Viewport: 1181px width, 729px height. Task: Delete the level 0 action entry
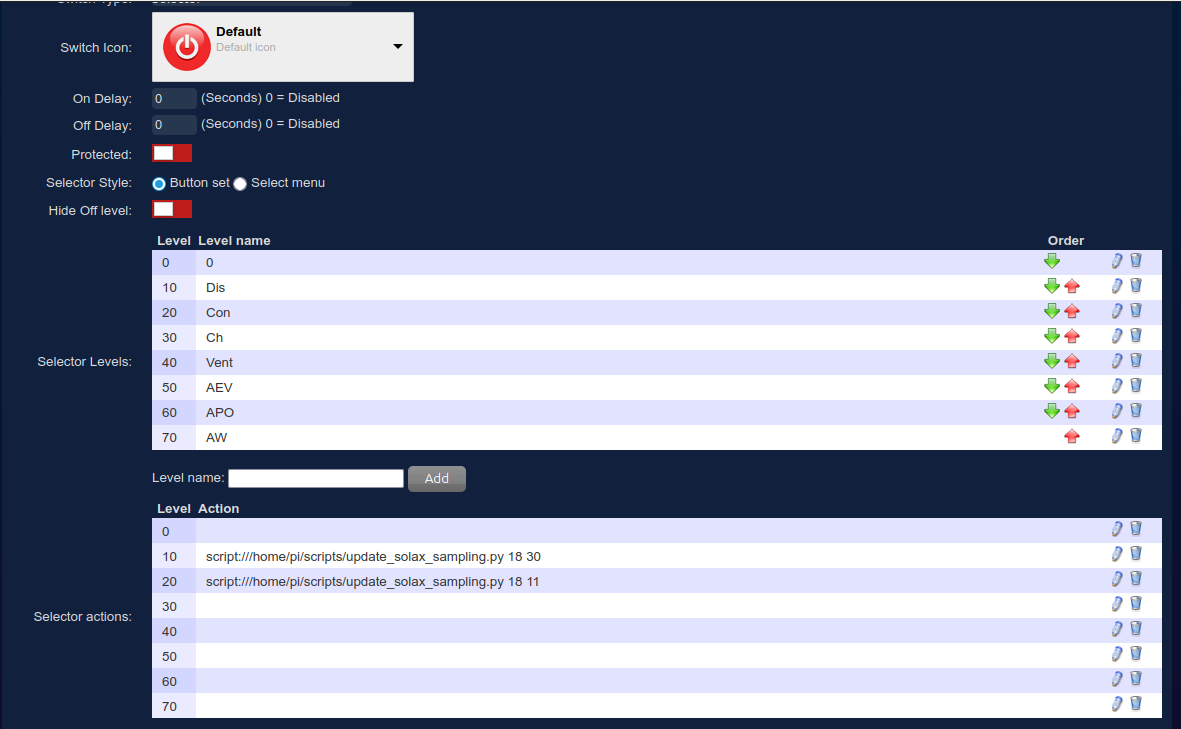pos(1135,528)
